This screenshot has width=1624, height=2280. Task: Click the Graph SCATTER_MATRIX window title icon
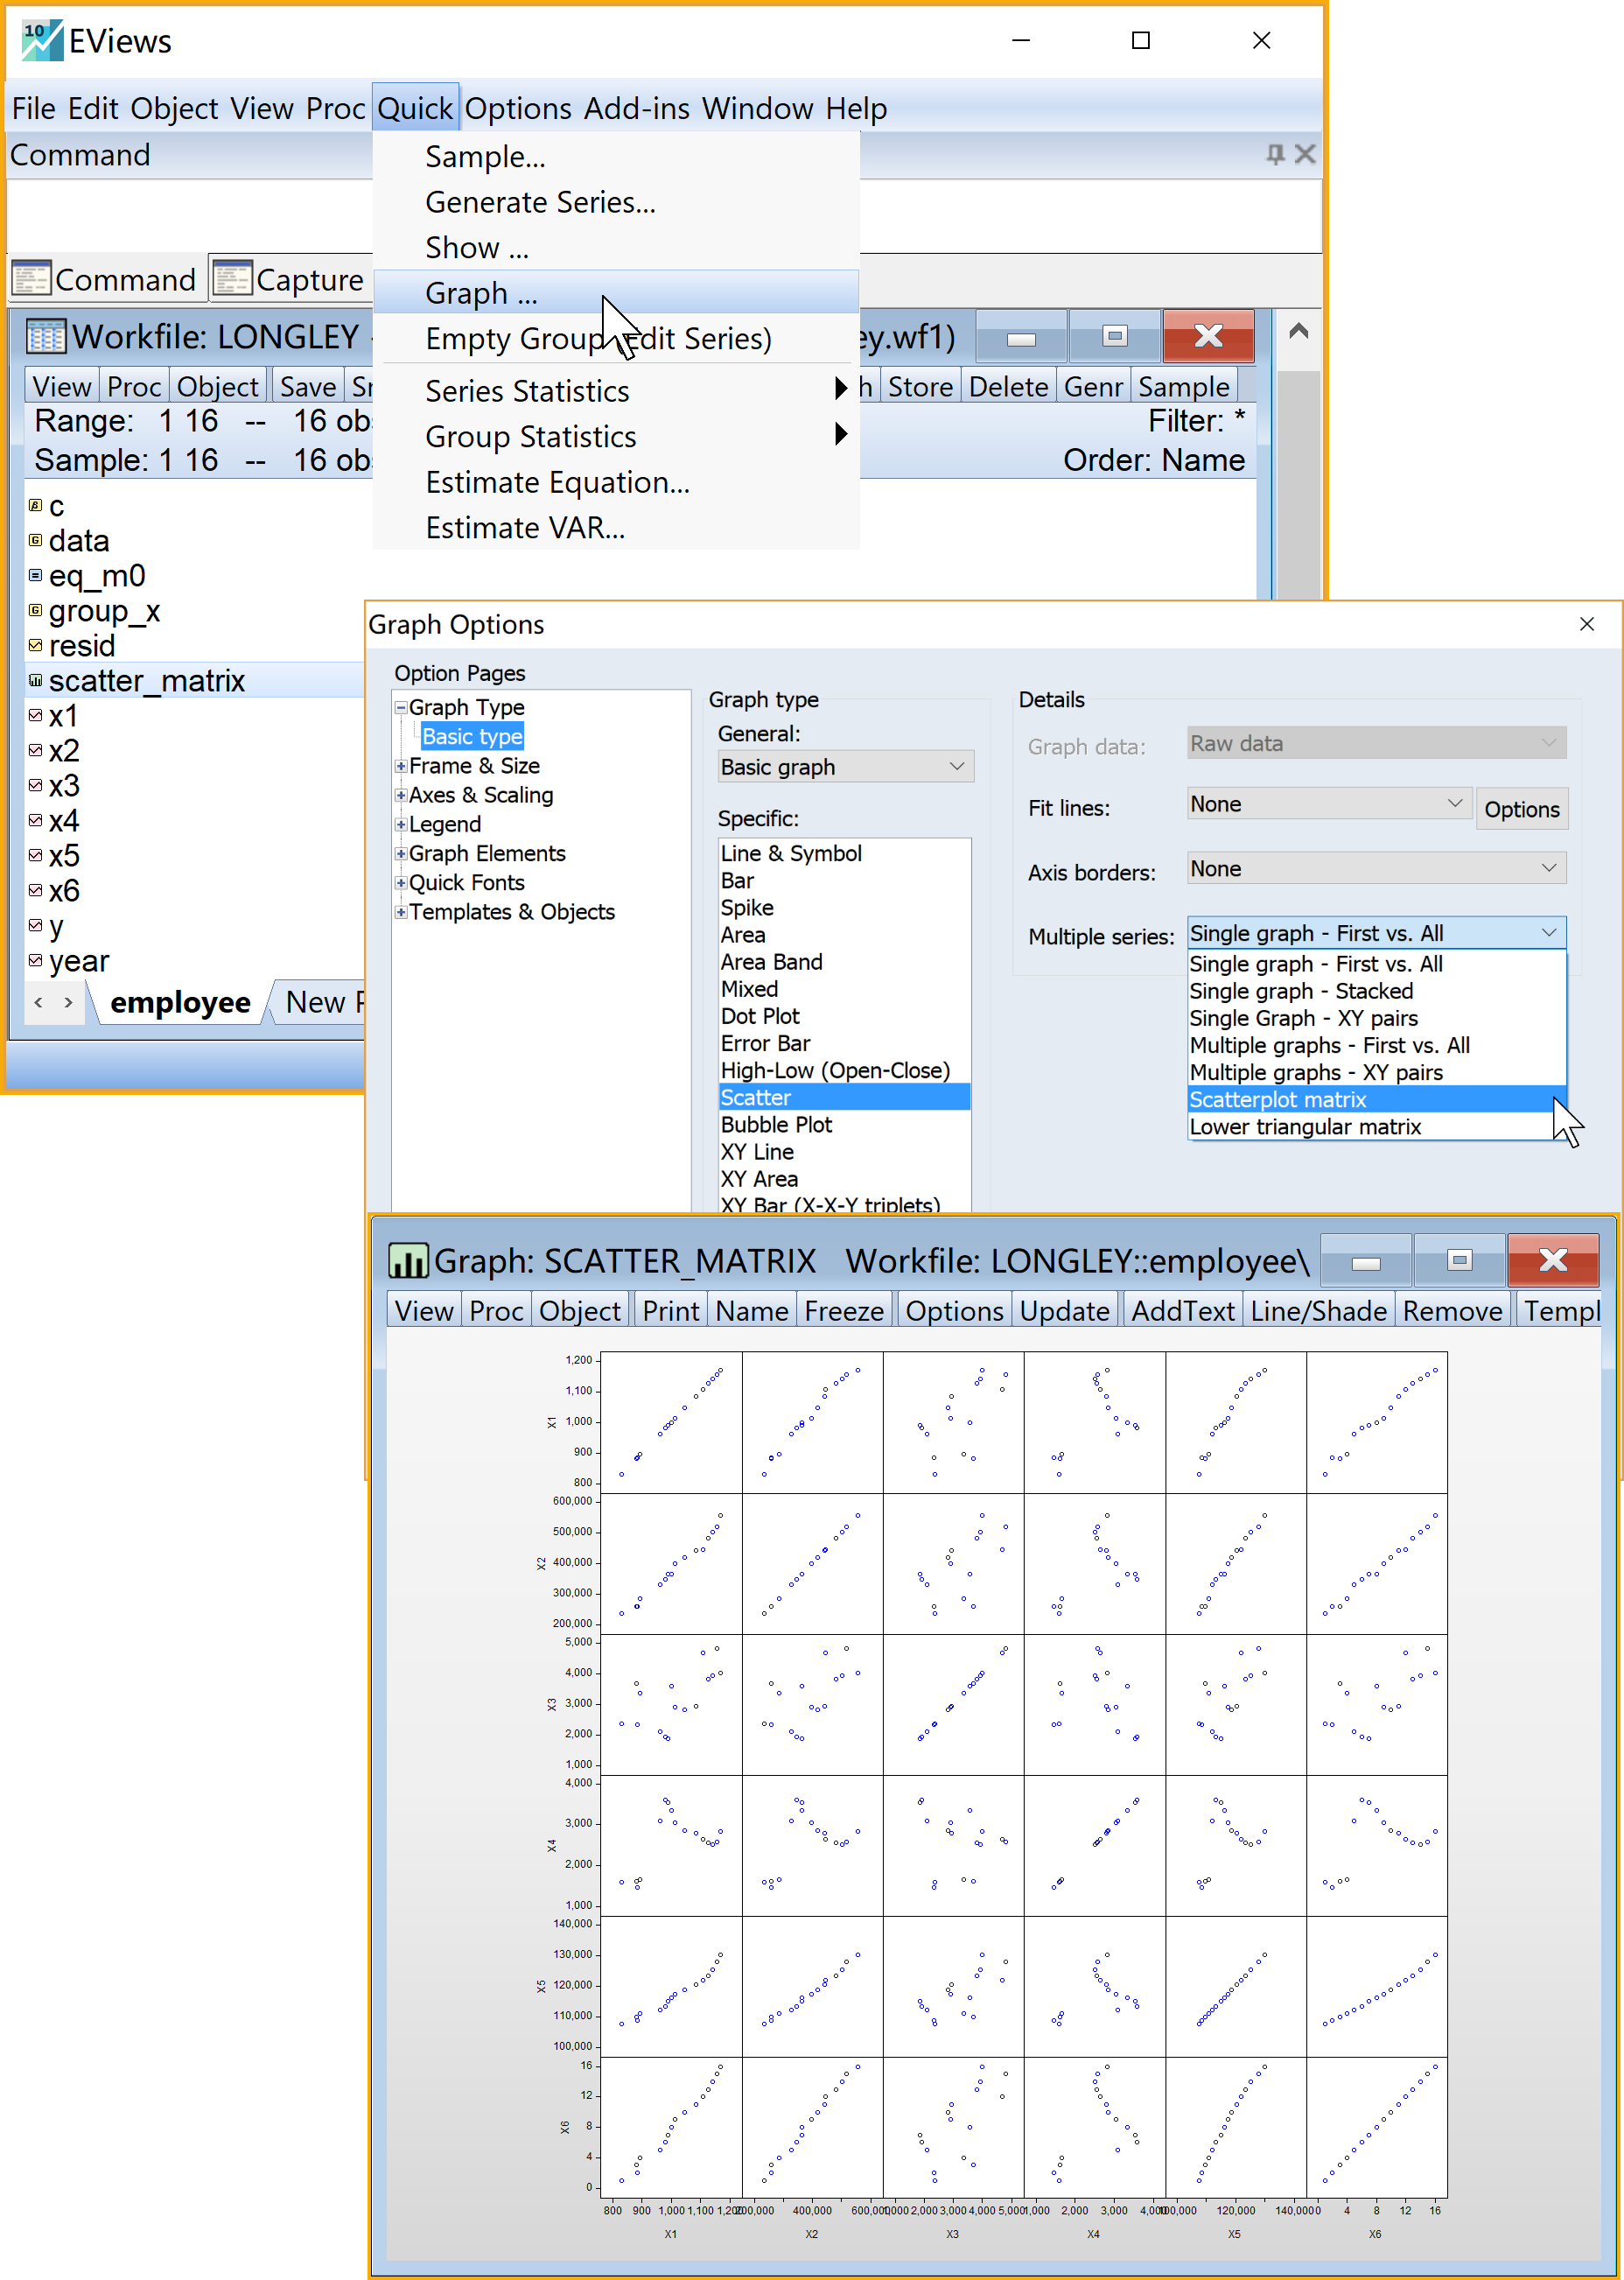(x=407, y=1261)
